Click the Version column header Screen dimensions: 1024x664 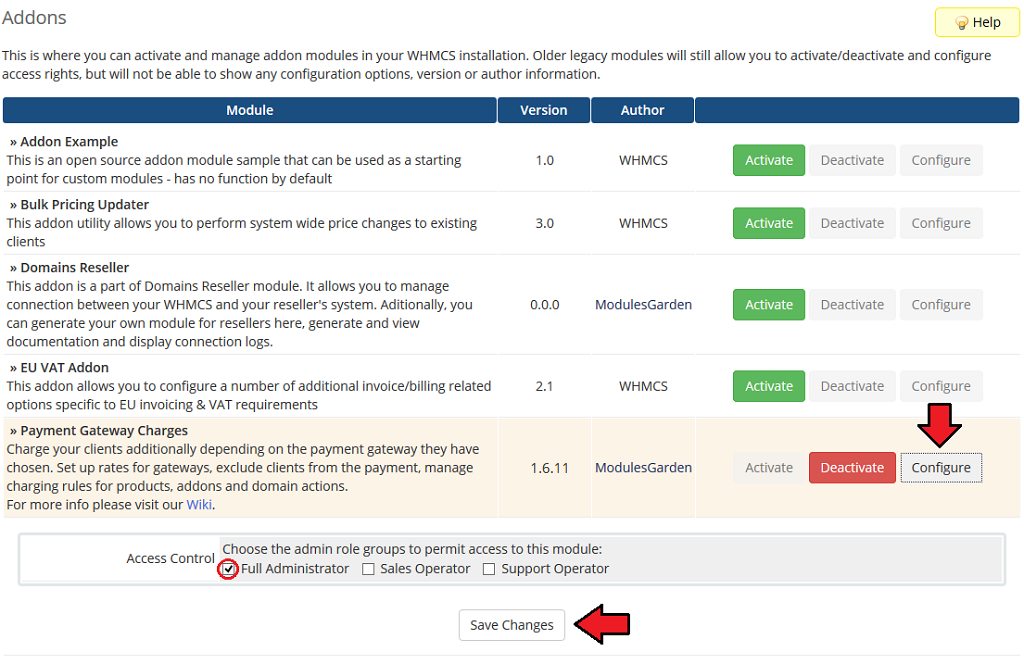tap(543, 110)
